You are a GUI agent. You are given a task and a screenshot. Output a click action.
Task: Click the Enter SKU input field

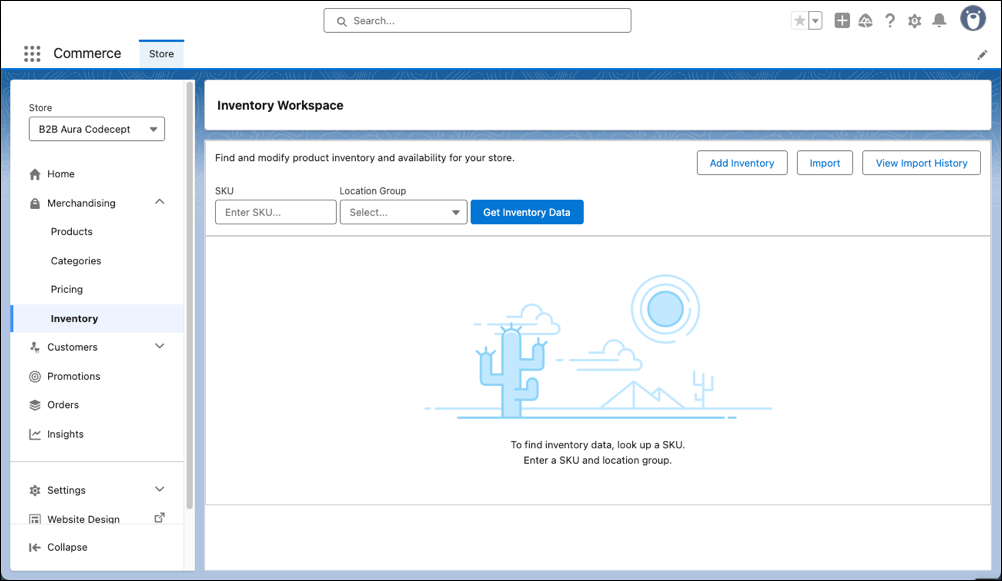point(275,212)
